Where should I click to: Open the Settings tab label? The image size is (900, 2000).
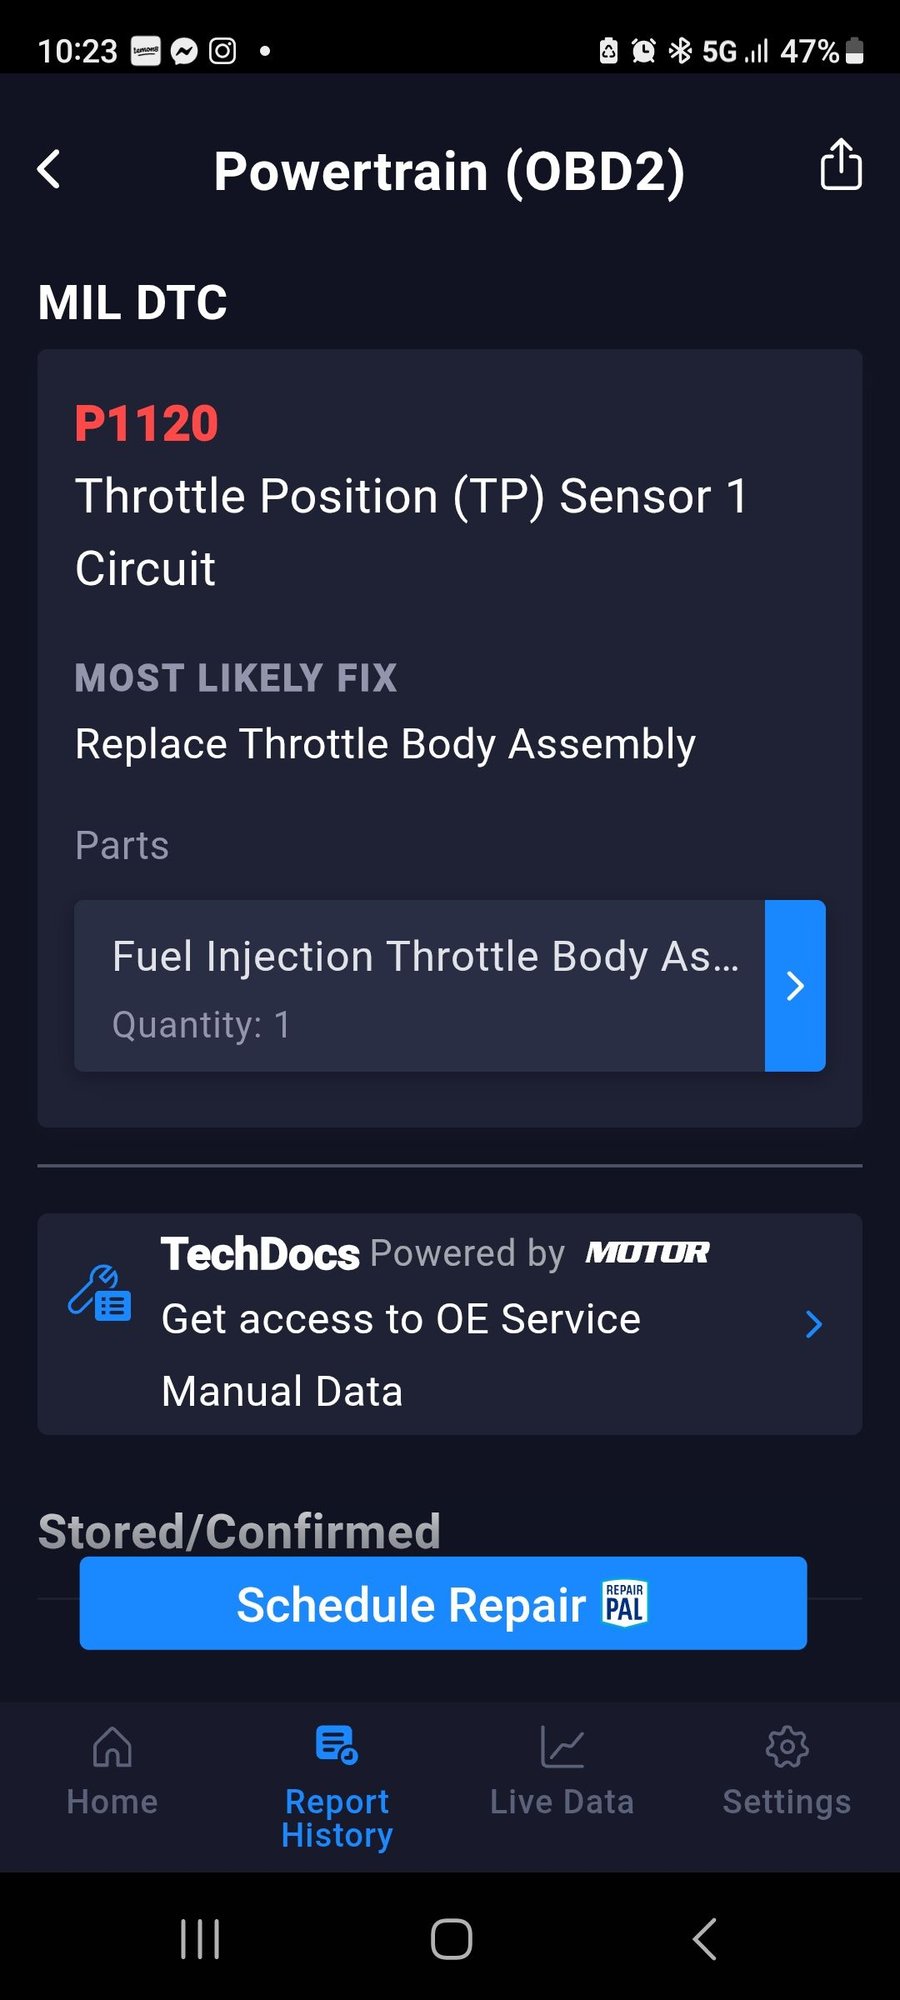(x=787, y=1802)
